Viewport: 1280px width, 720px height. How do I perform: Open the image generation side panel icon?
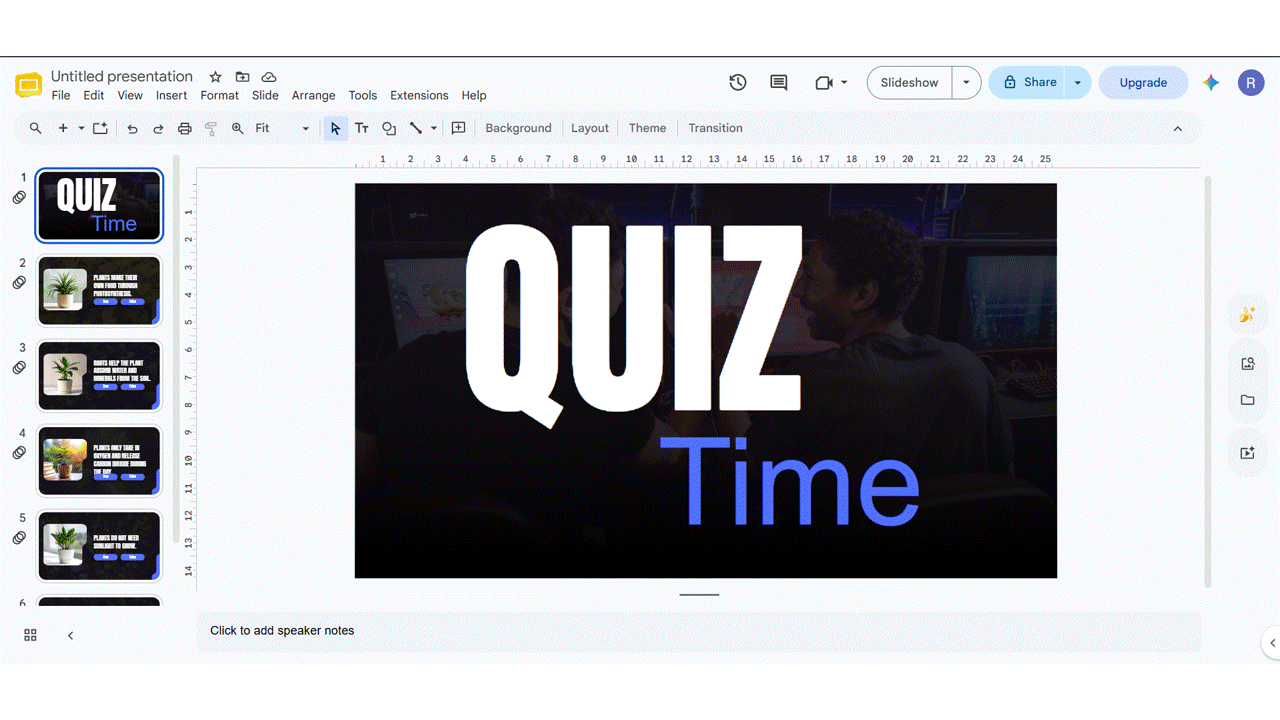point(1247,315)
